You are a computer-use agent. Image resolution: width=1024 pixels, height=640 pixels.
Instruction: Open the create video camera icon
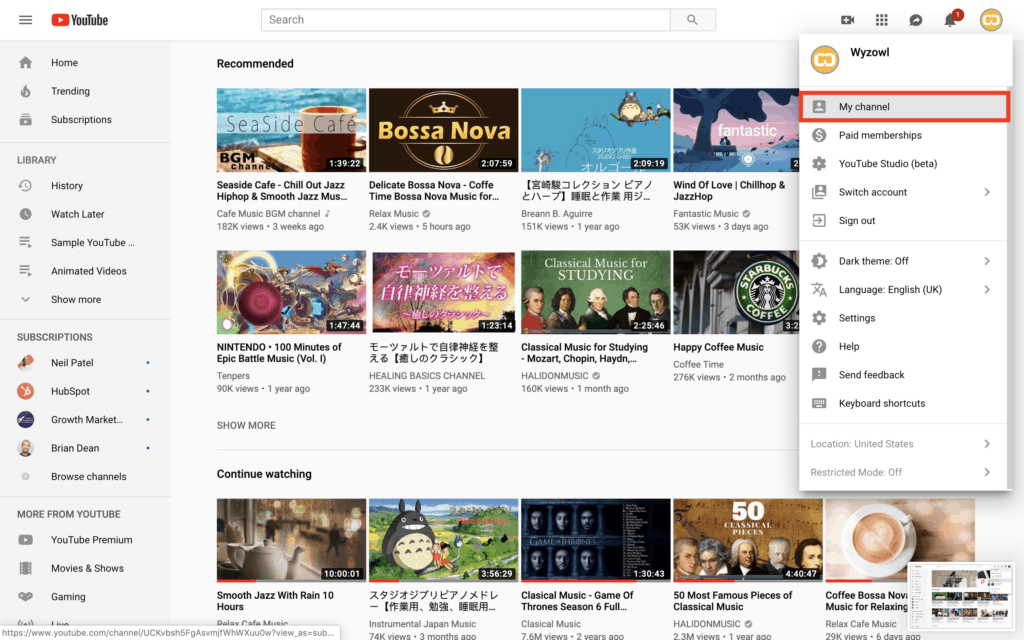(847, 20)
